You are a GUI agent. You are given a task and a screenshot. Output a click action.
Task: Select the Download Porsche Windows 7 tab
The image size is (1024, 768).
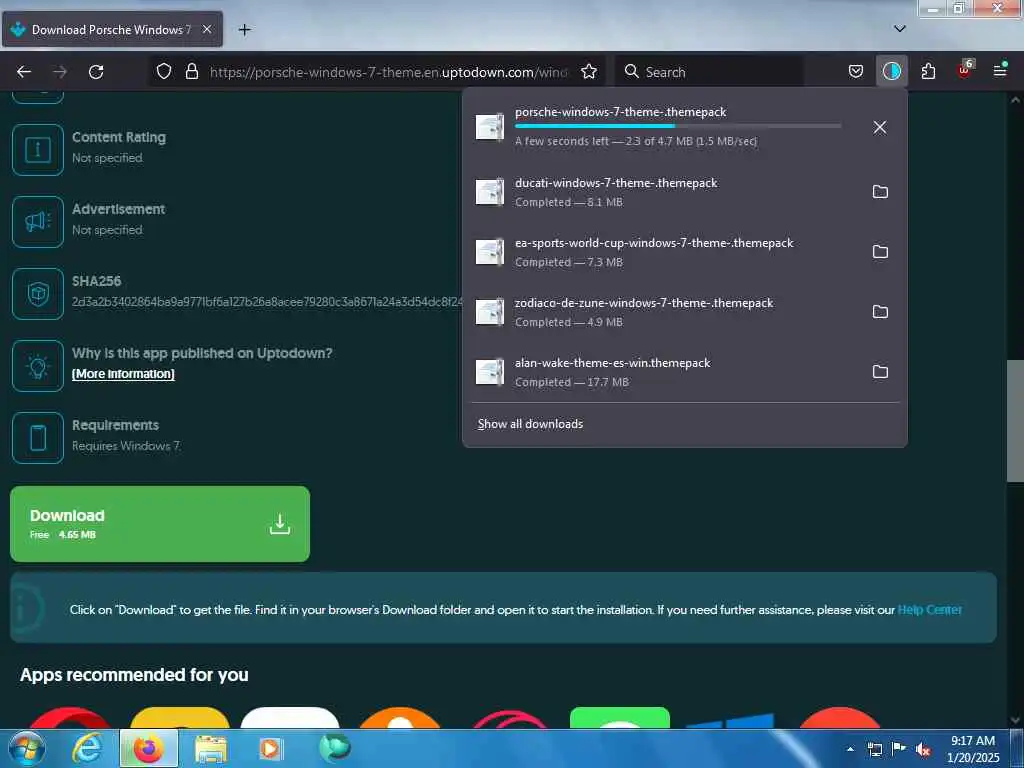tap(112, 29)
